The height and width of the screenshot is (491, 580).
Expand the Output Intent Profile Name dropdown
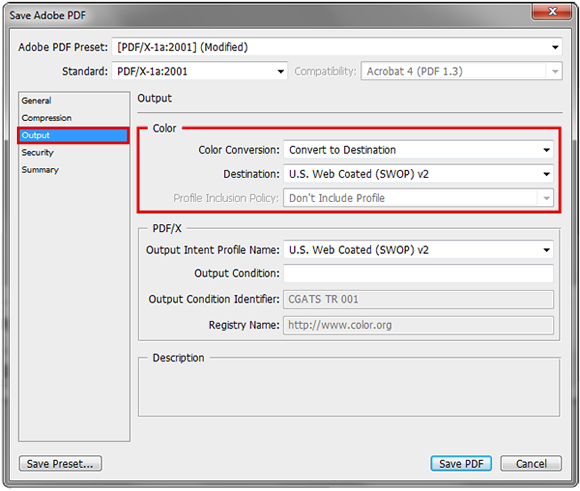418,250
